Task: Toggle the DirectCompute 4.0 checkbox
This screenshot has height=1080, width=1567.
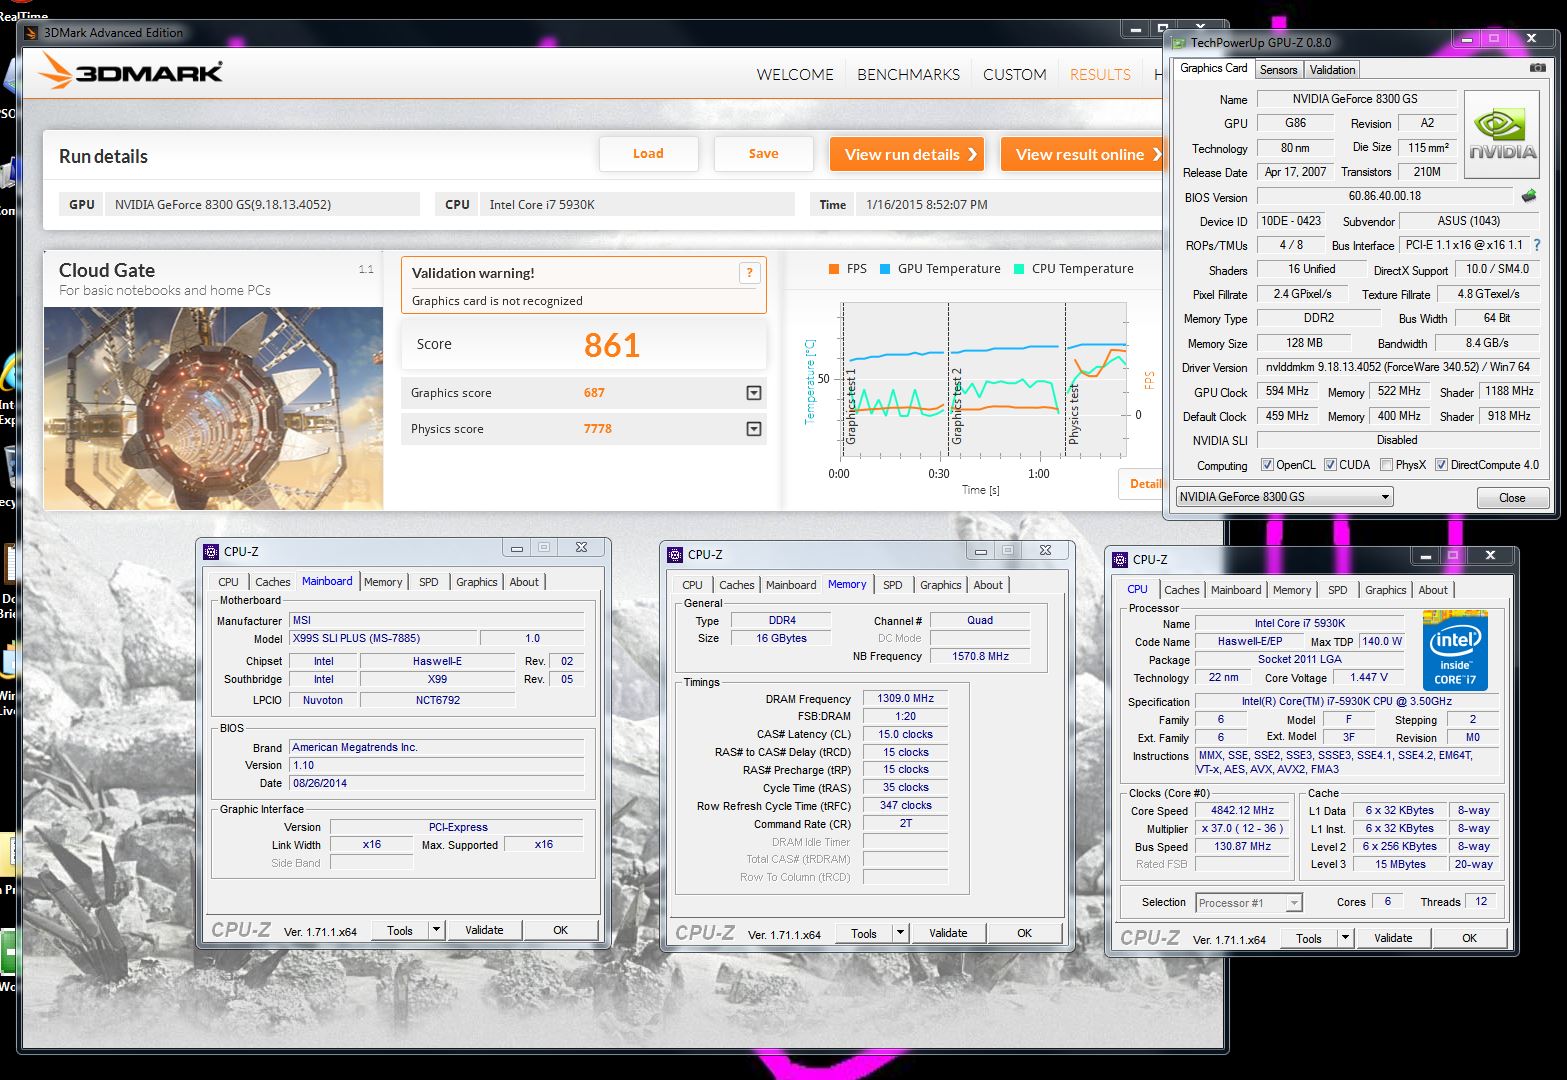Action: pyautogui.click(x=1441, y=465)
